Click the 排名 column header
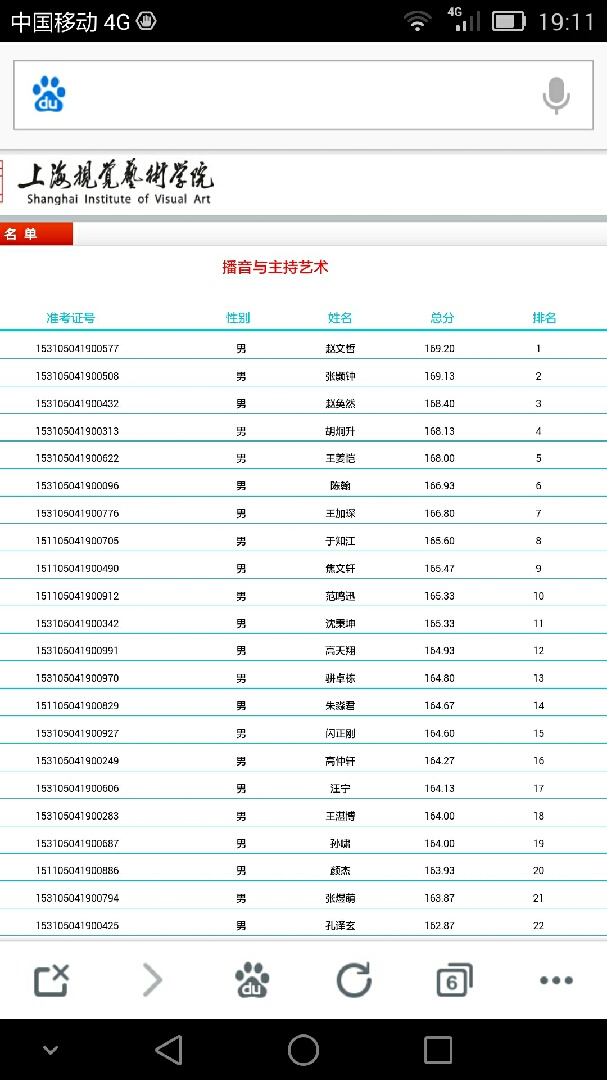607x1080 pixels. [x=544, y=318]
